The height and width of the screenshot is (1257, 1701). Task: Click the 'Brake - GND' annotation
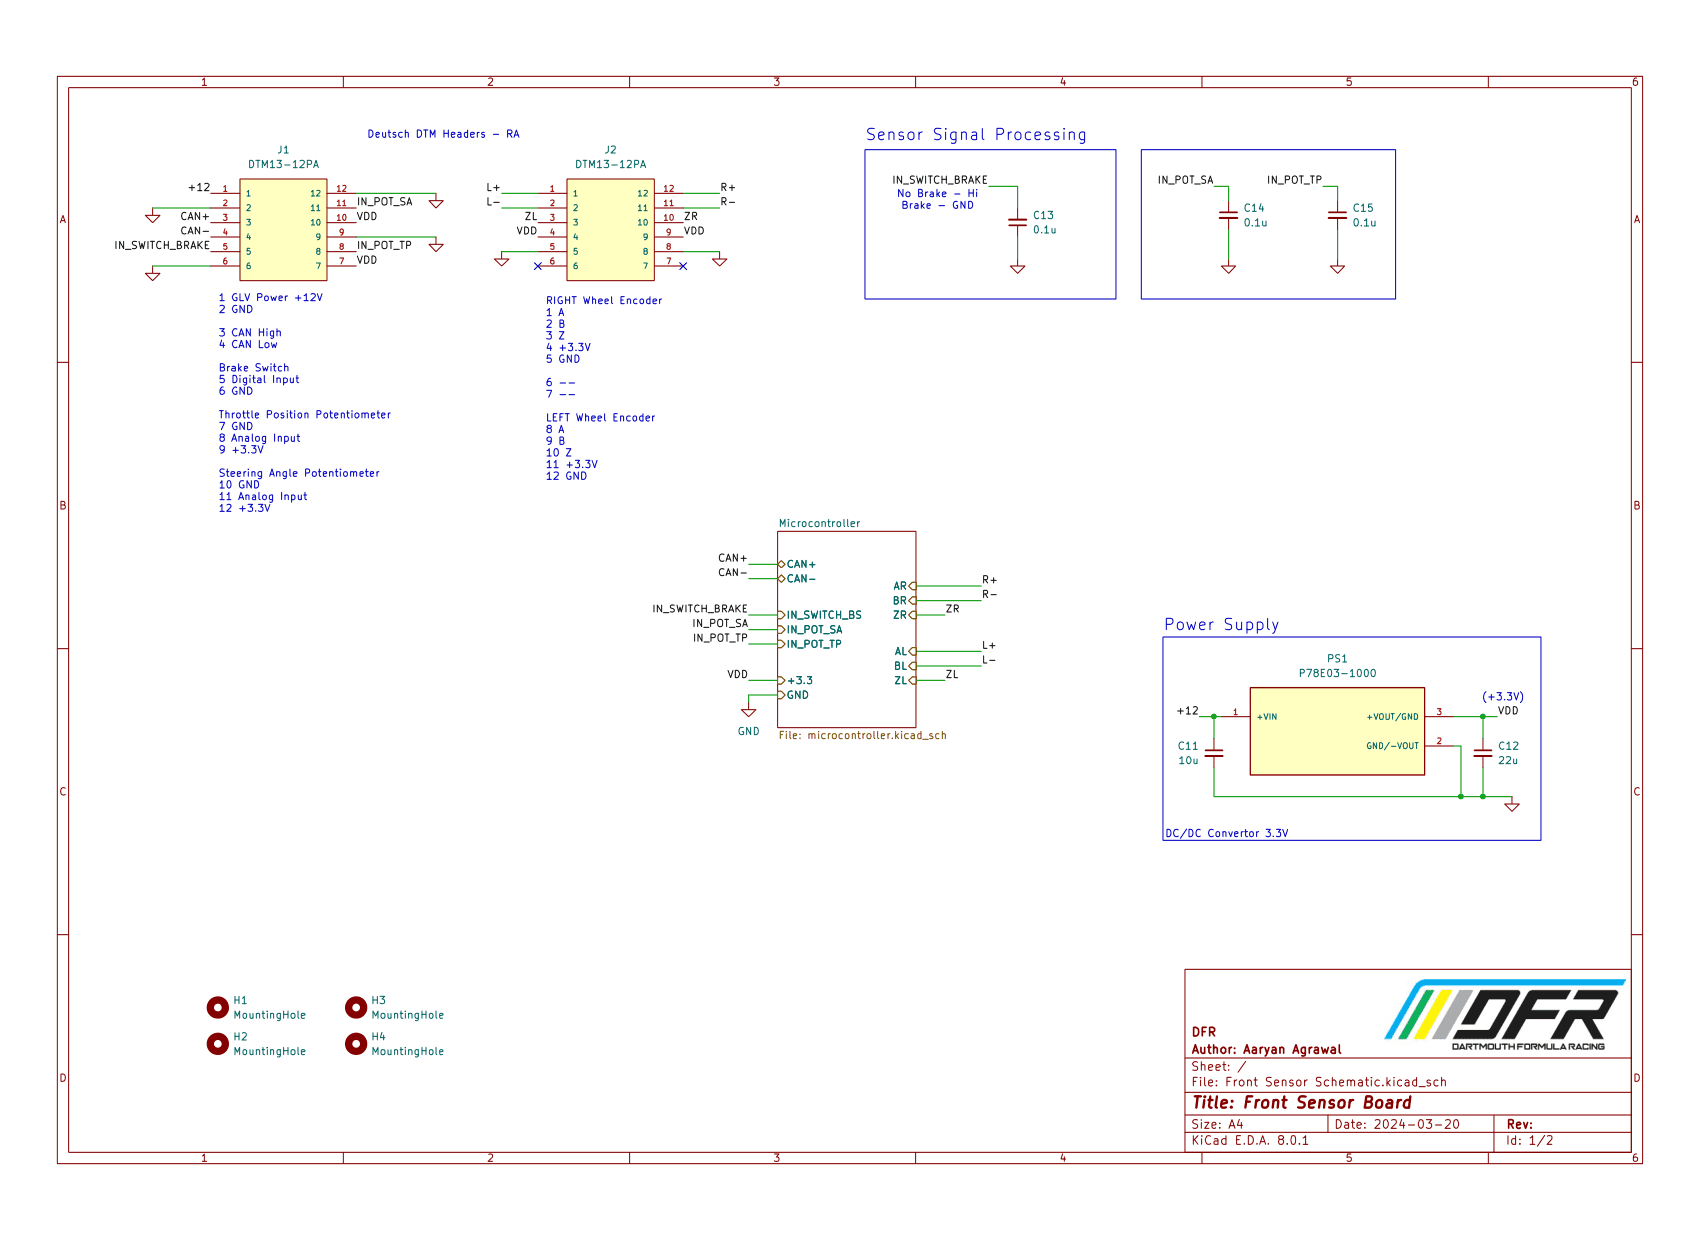click(x=938, y=205)
